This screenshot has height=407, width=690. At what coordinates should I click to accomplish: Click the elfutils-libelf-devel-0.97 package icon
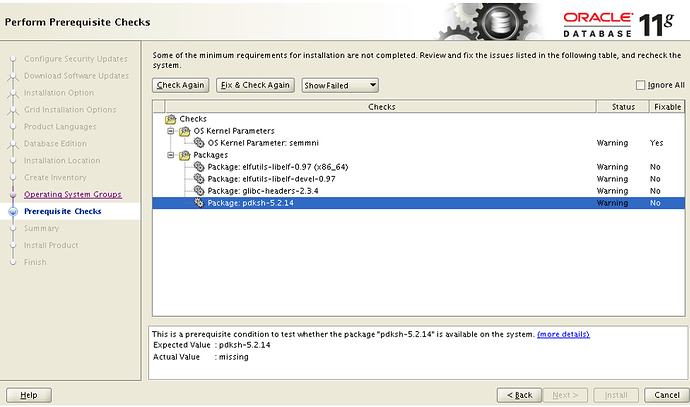click(199, 179)
